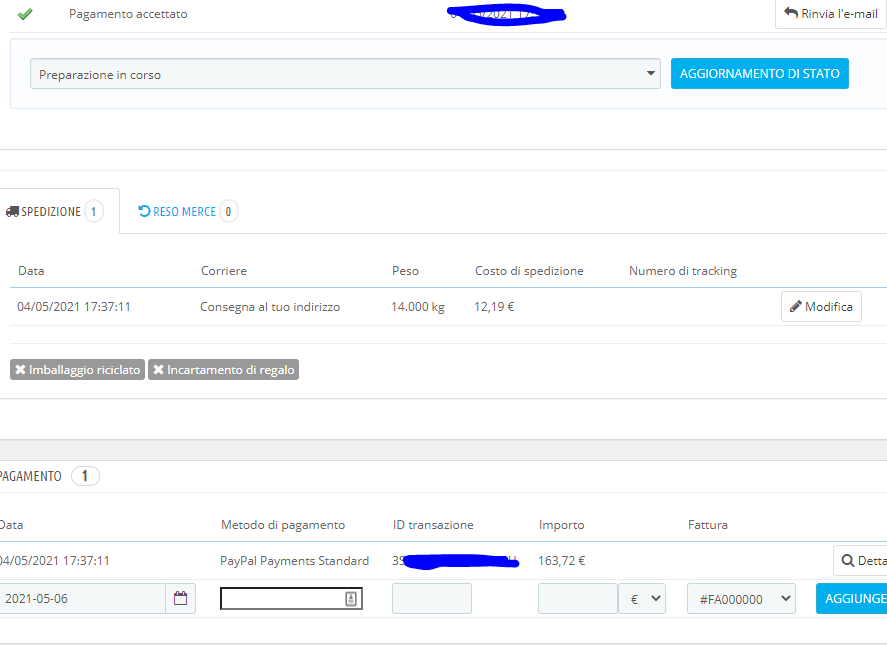
Task: Click the reply arrow icon of Rinvia l'e-mail
Action: point(791,12)
